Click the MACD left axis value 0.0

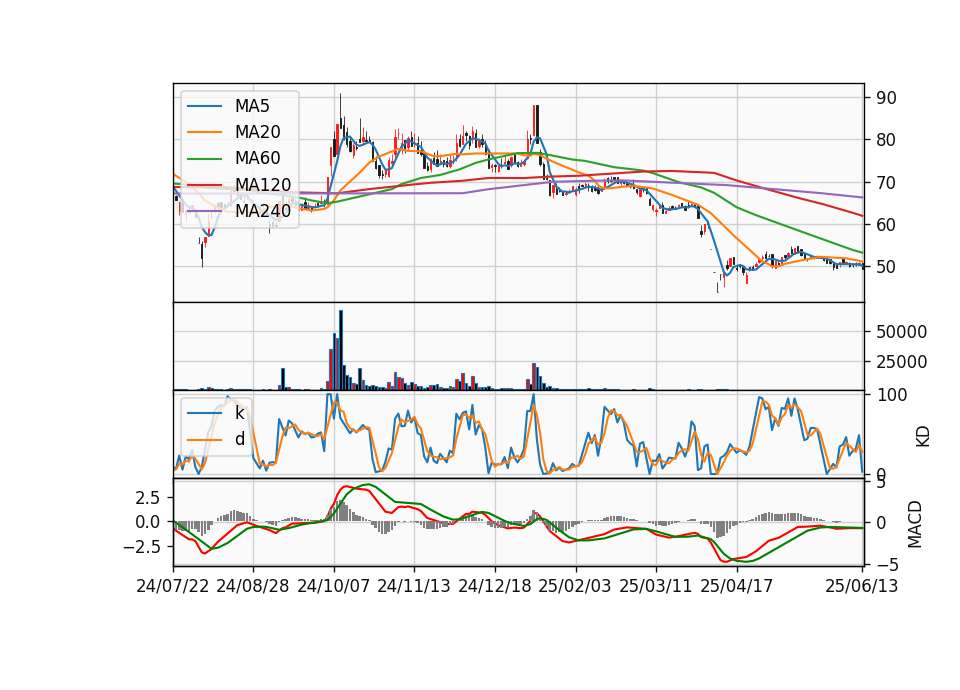point(148,522)
